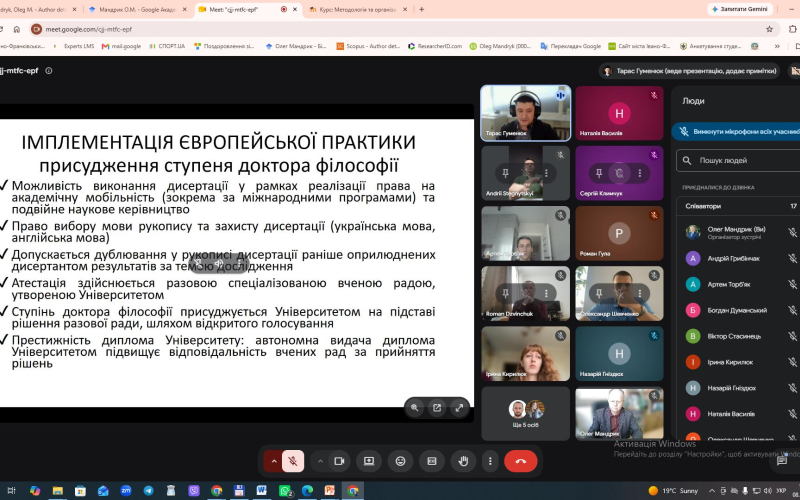Open the 19°C Sunny weather widget

[672, 491]
